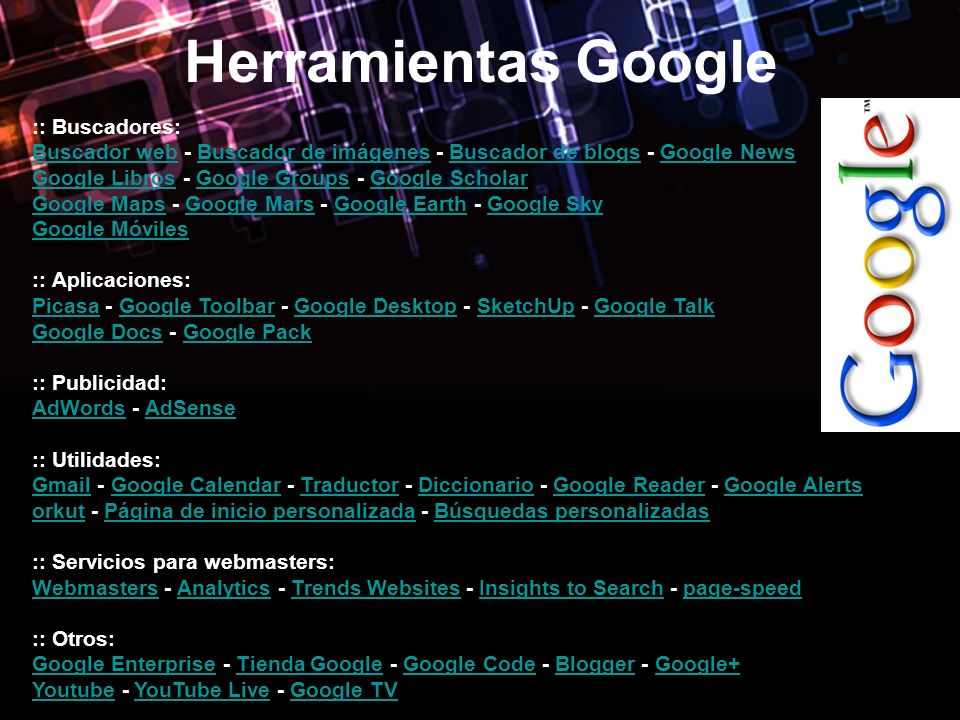
Task: Go to the Google Docs link
Action: 97,332
